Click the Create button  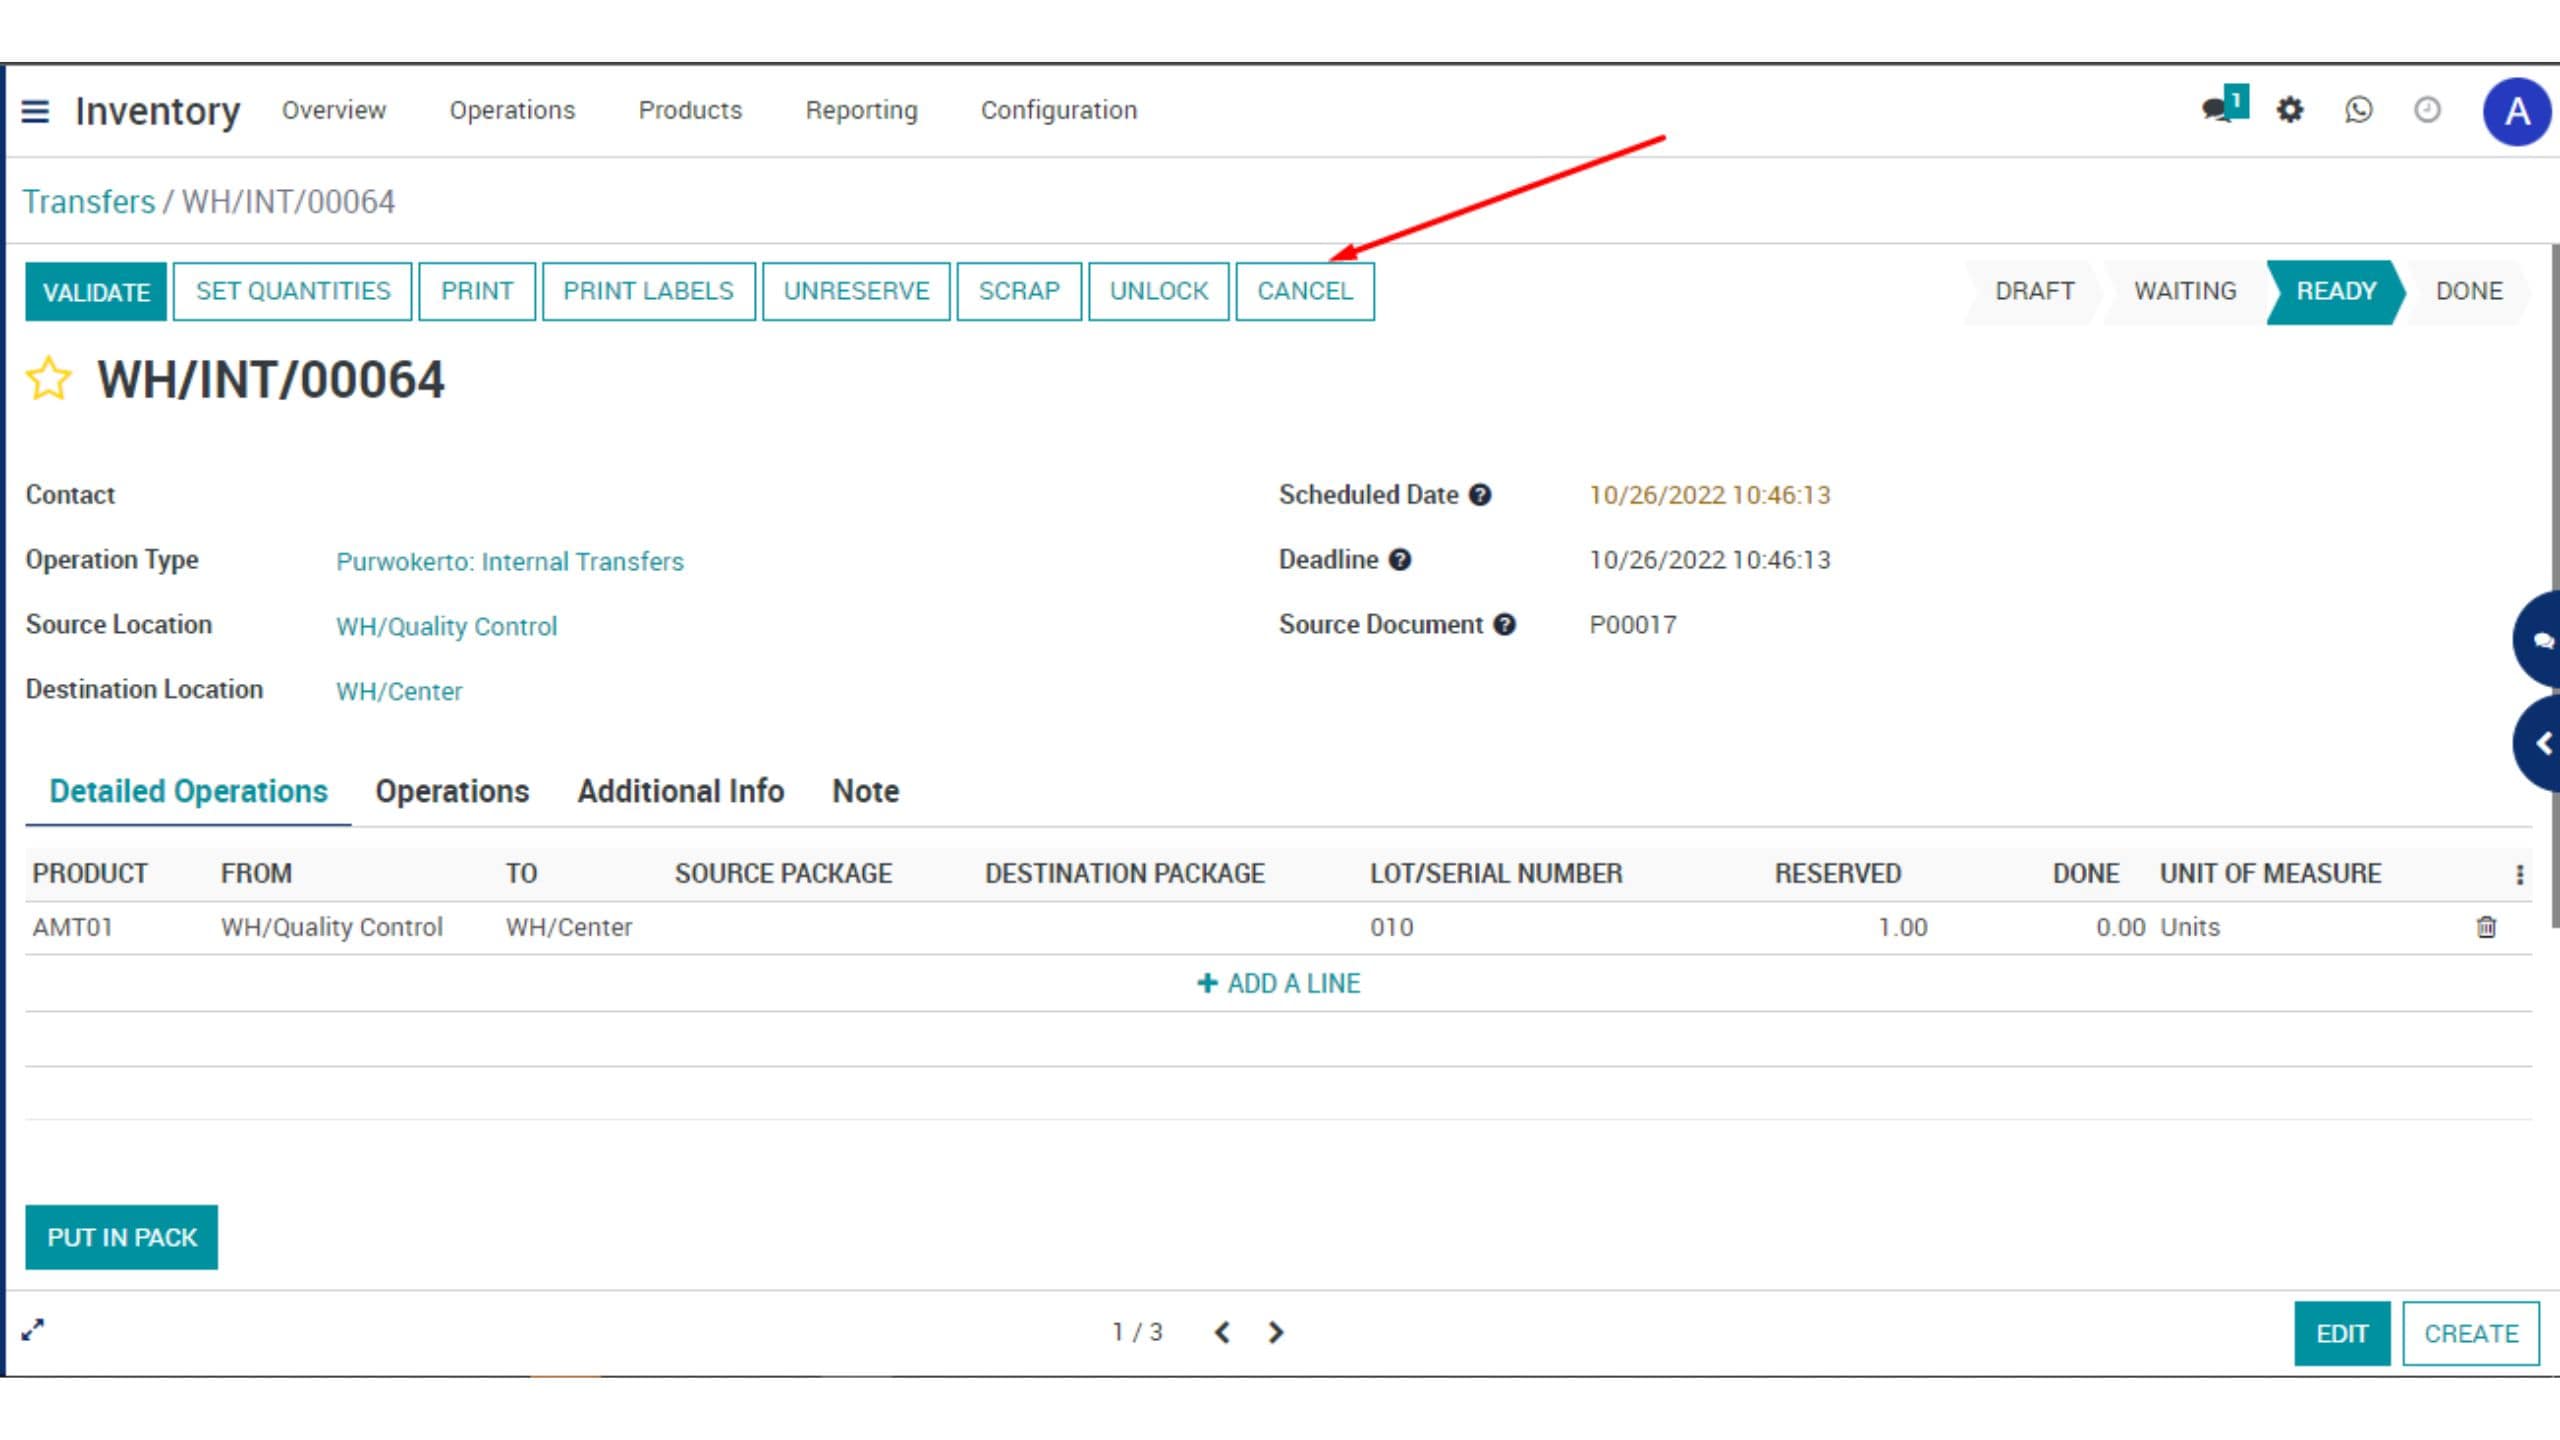point(2471,1333)
